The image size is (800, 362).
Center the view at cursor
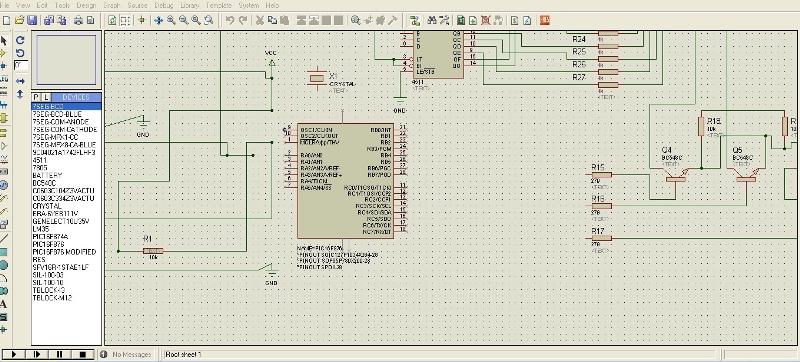(158, 20)
